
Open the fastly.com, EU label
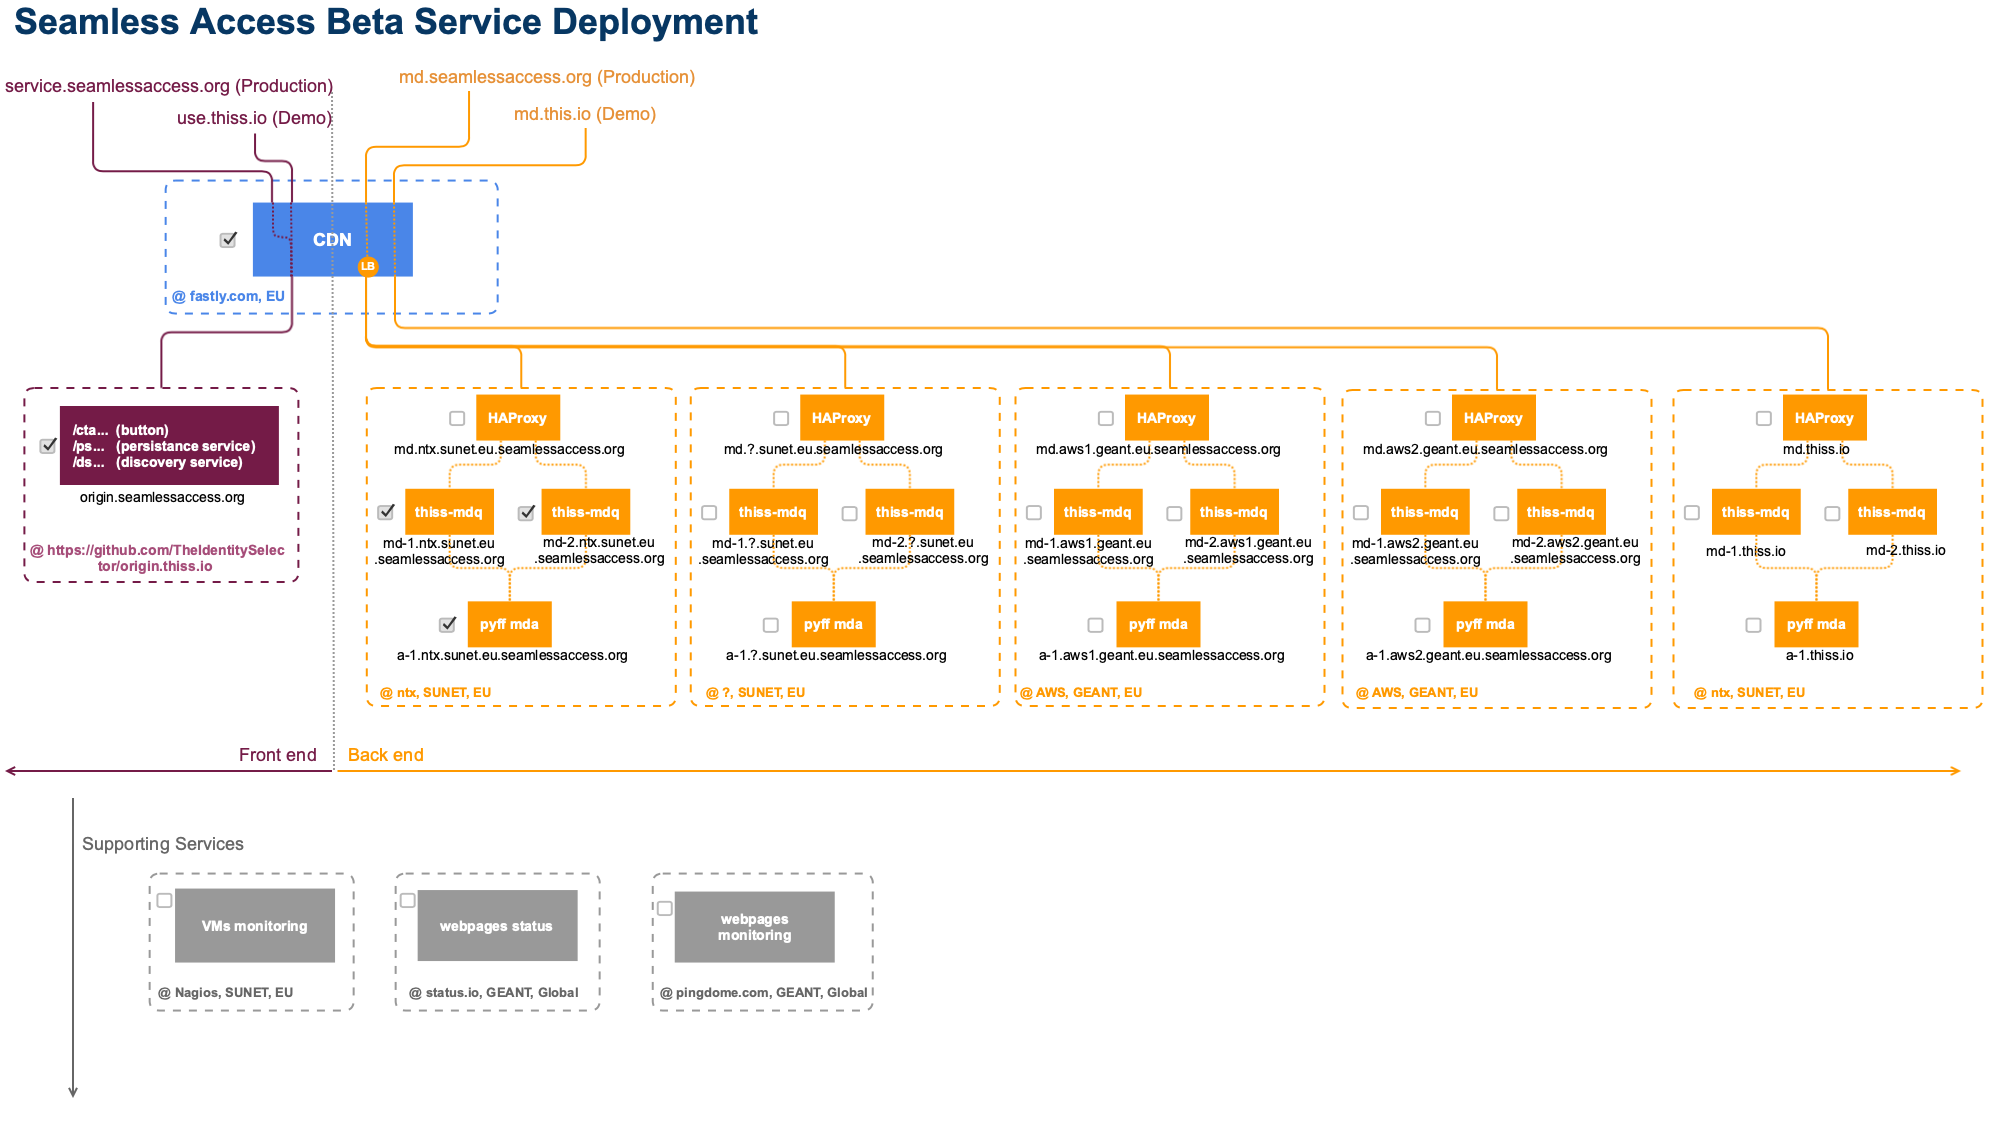click(x=228, y=296)
